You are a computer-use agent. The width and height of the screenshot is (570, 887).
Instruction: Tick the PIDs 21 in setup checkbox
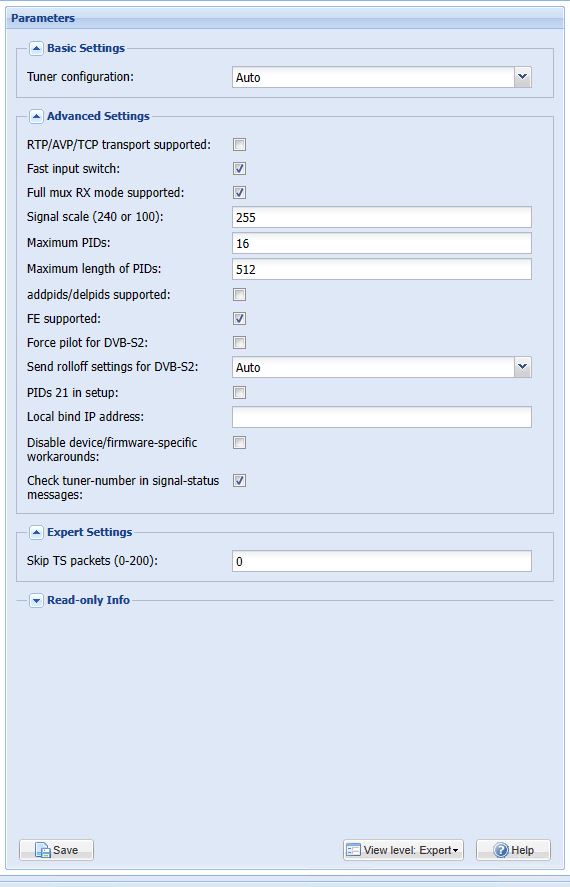[240, 393]
